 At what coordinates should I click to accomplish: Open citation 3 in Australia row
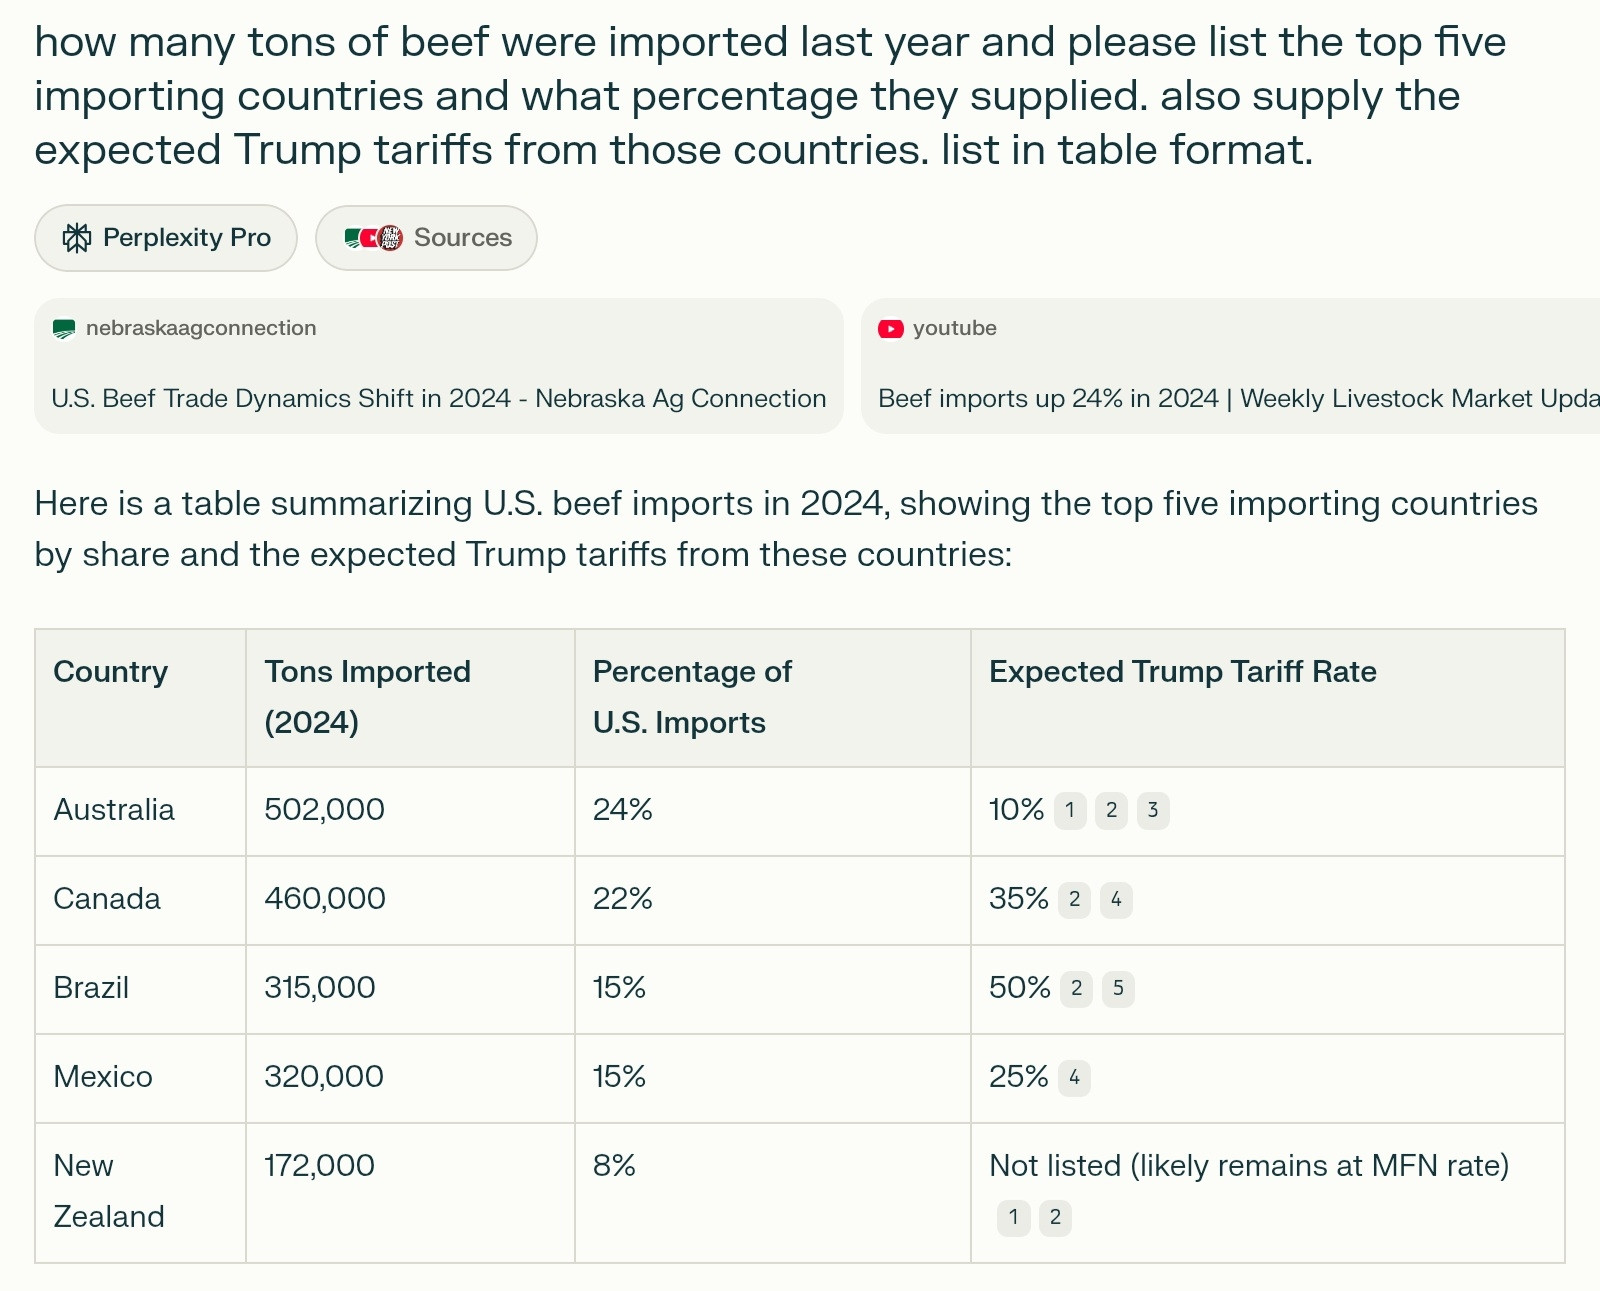click(1153, 811)
